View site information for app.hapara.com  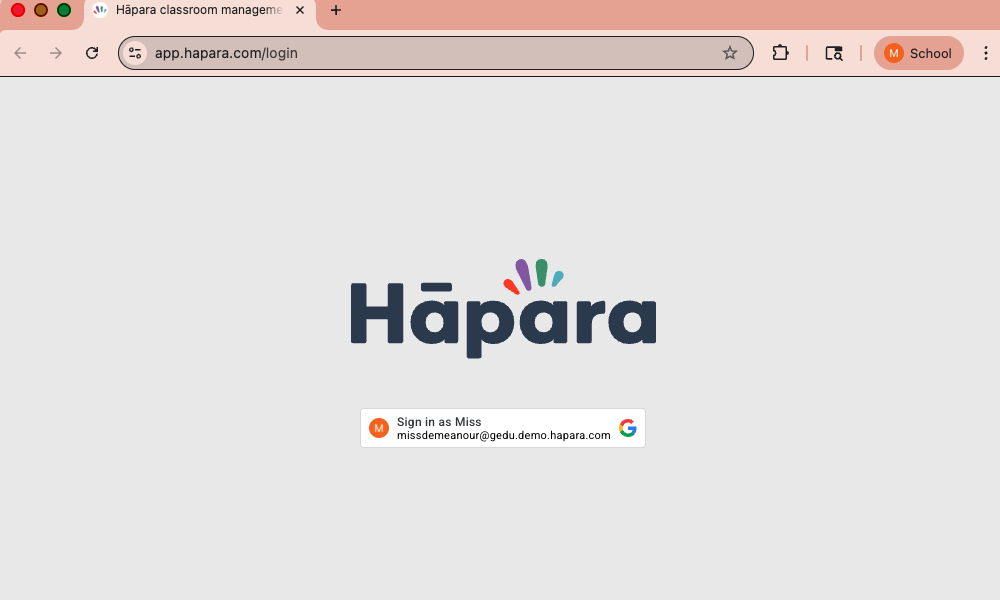[135, 53]
